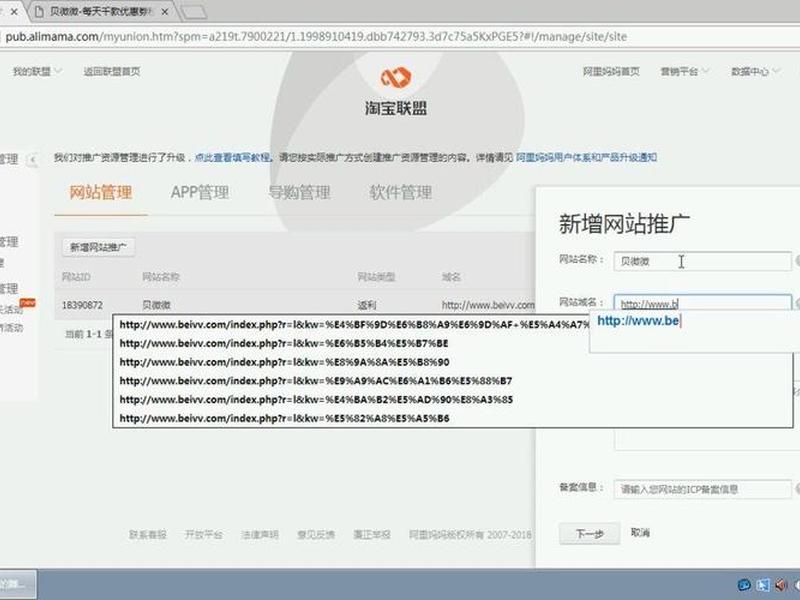Image resolution: width=800 pixels, height=600 pixels.
Task: Open the 廉正举报 footer link
Action: 372,535
